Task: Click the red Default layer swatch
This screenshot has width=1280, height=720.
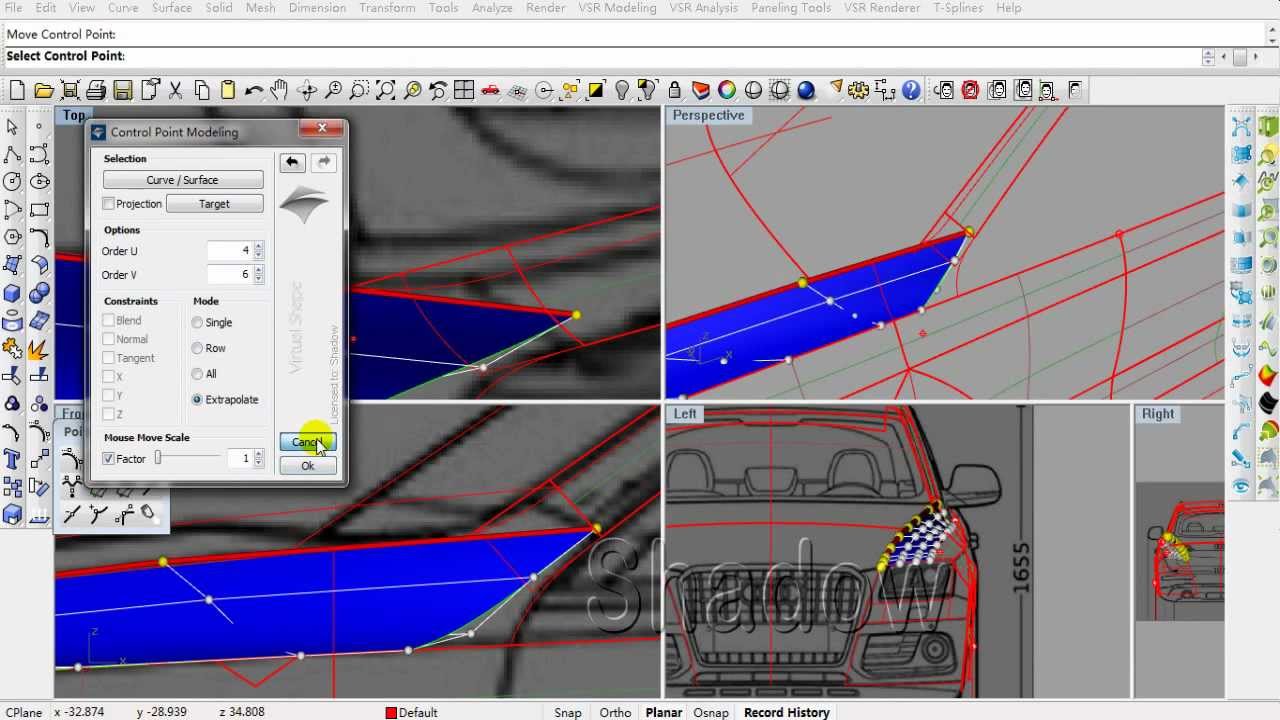Action: (391, 713)
